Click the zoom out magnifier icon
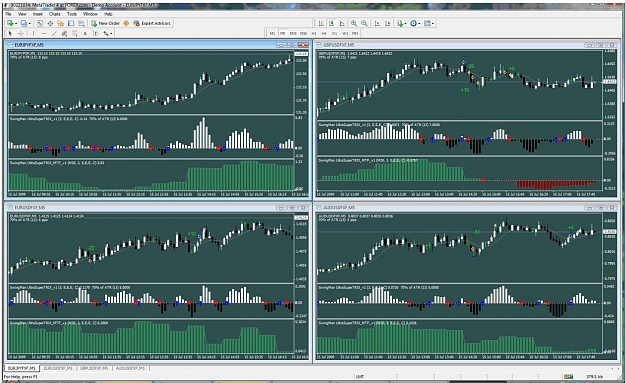The height and width of the screenshot is (383, 625). (x=364, y=24)
